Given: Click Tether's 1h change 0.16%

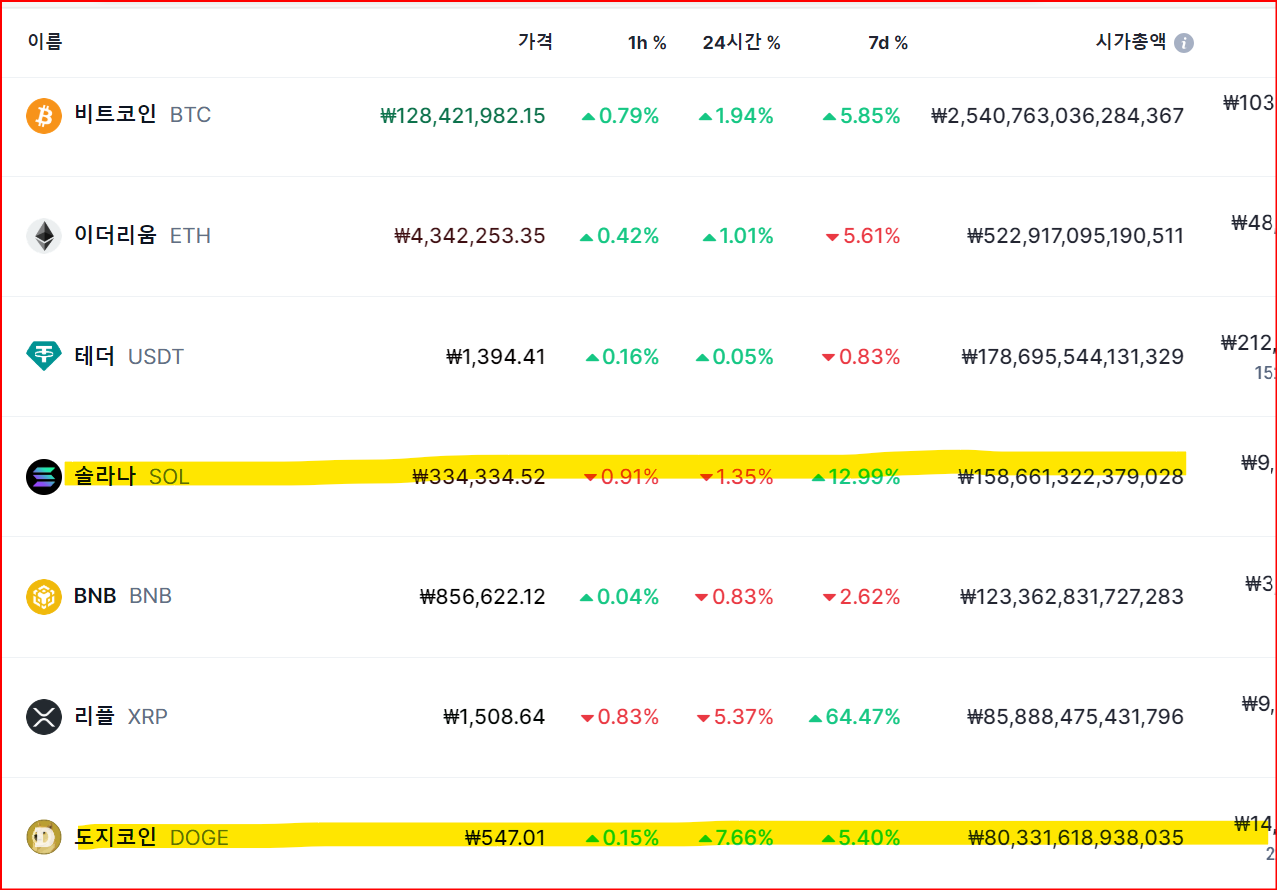Looking at the screenshot, I should pyautogui.click(x=623, y=357).
